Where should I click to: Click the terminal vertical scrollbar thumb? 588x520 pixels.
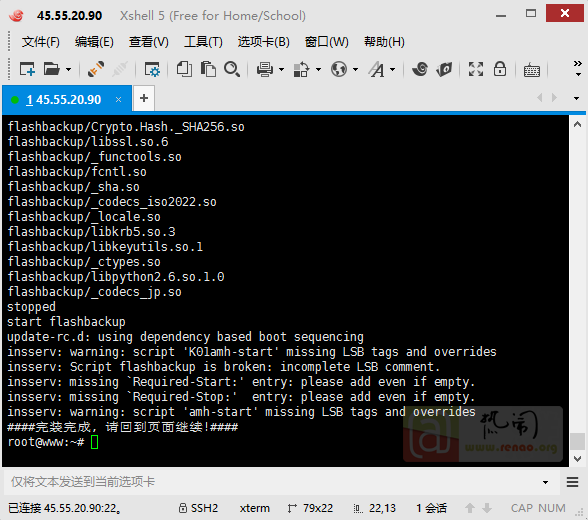[578, 441]
